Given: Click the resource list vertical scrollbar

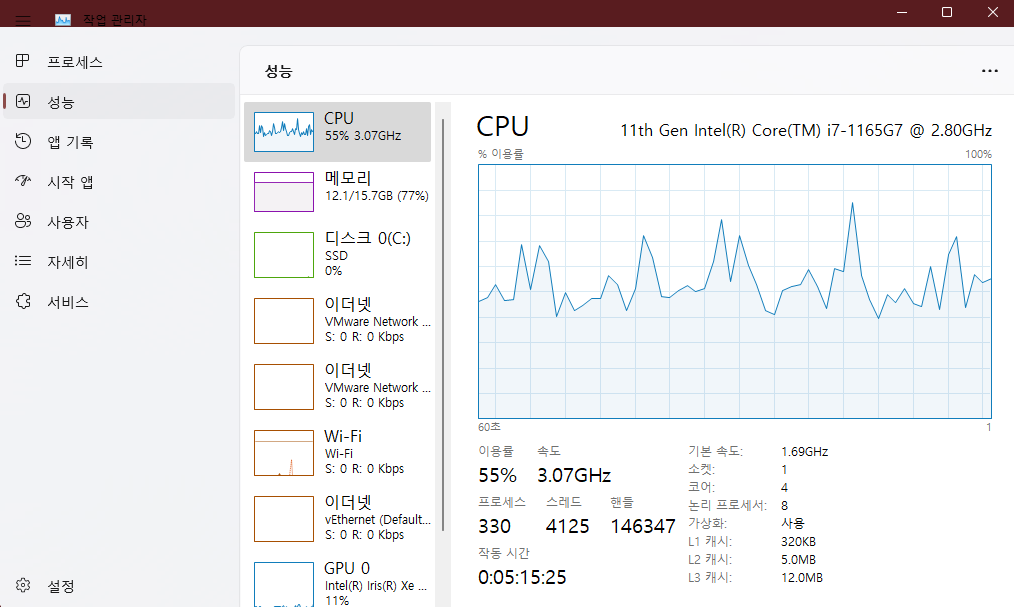Looking at the screenshot, I should click(x=443, y=325).
